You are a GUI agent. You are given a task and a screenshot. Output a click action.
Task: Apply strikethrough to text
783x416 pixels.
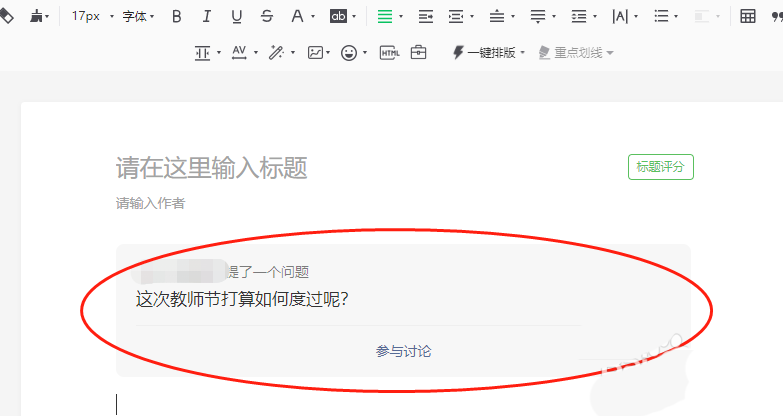coord(266,16)
